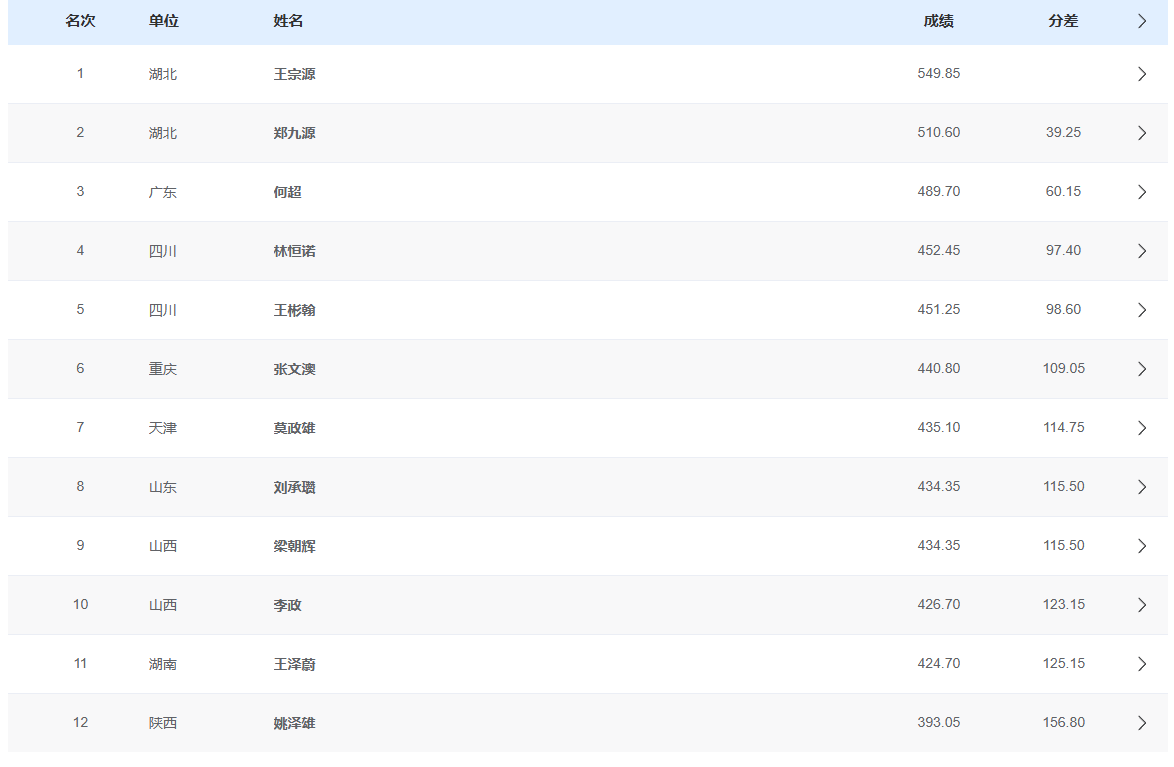This screenshot has height=767, width=1174.
Task: Expand the arrow on 莫政雄's row
Action: tap(1141, 427)
